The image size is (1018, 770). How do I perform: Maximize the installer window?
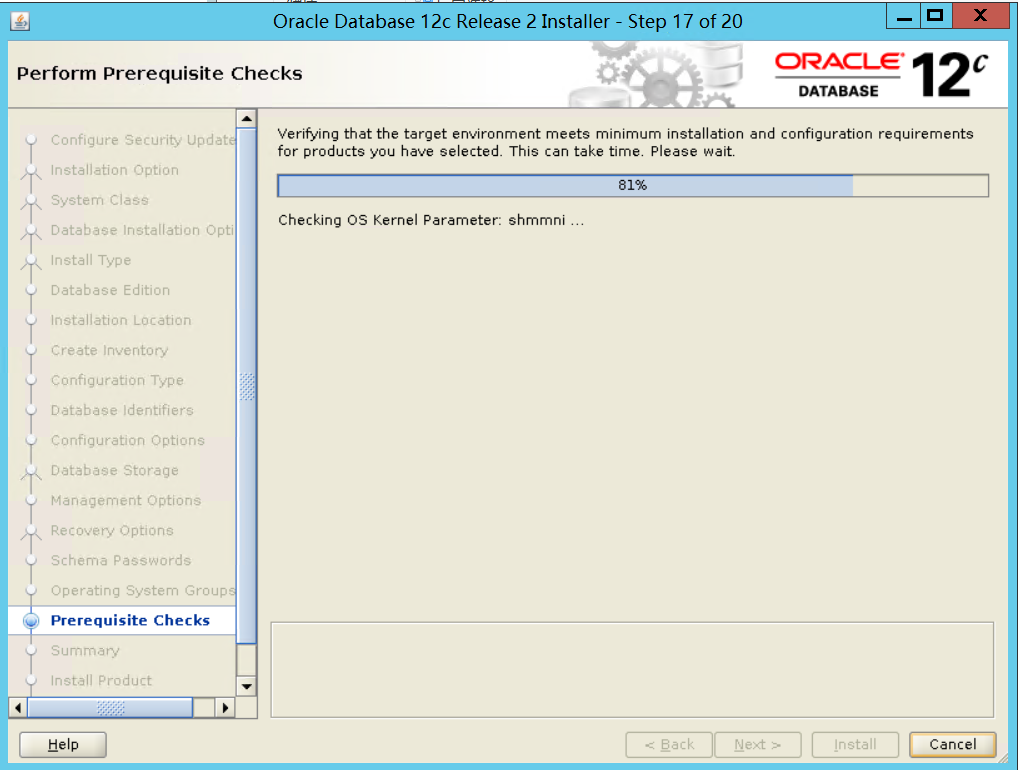click(x=936, y=16)
